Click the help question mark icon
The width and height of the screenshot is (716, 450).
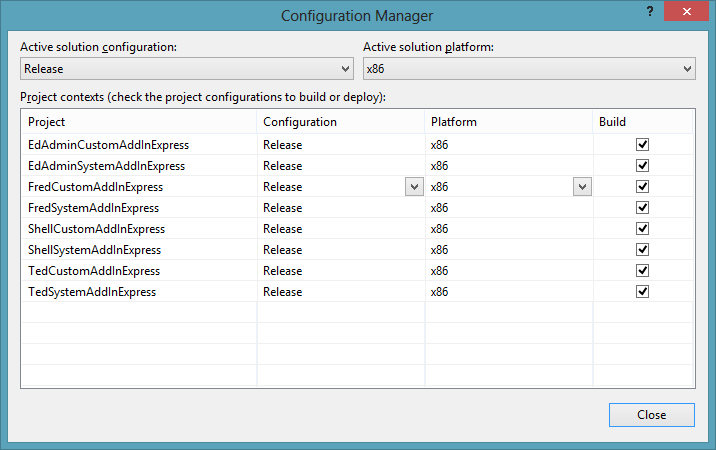650,11
